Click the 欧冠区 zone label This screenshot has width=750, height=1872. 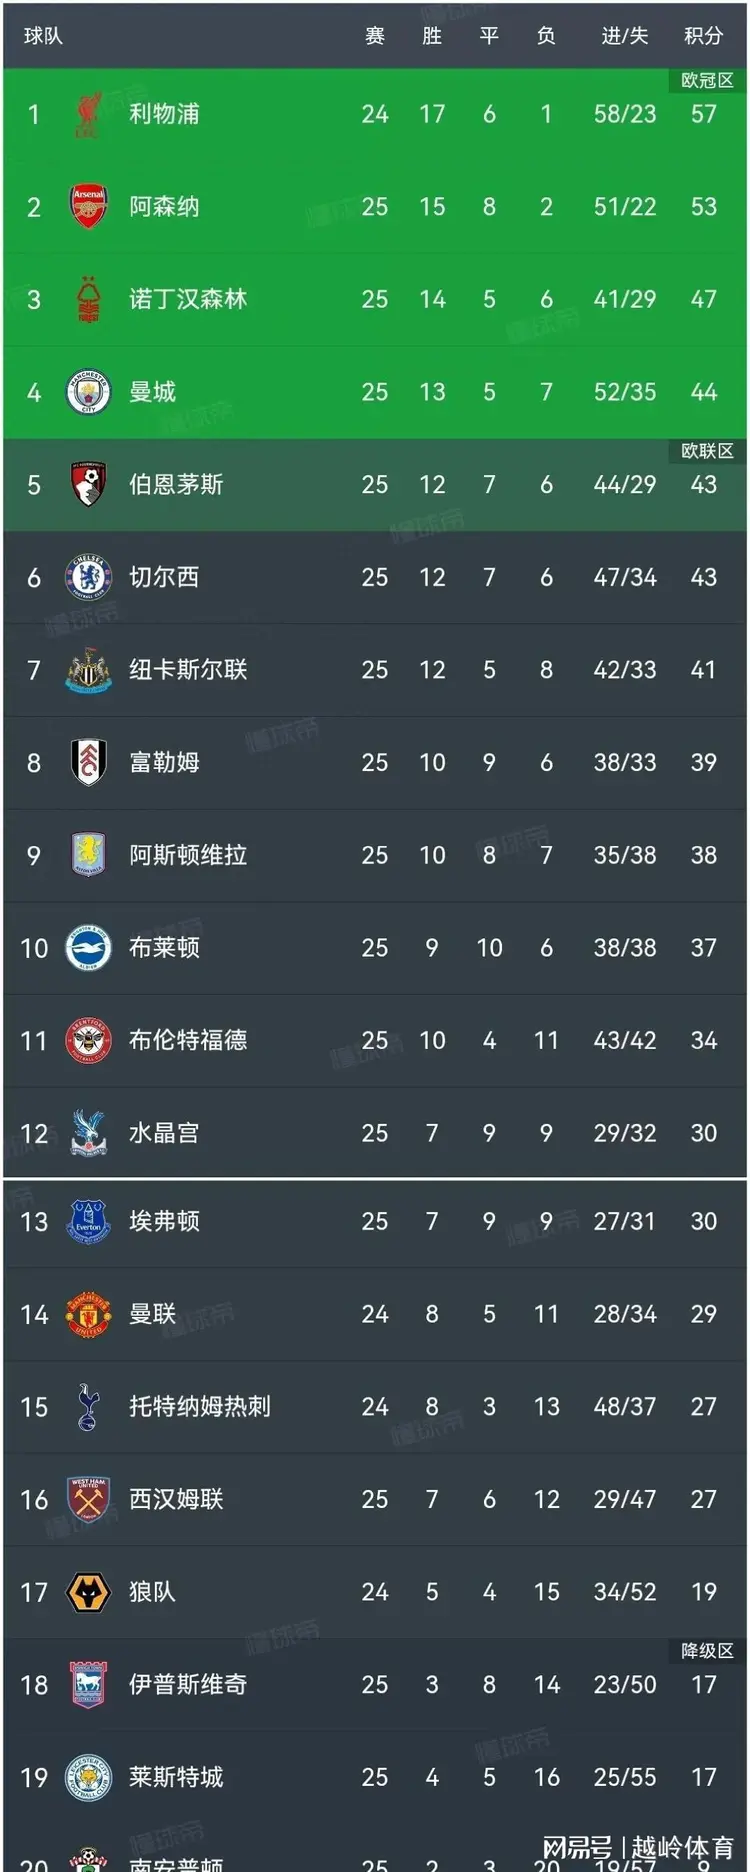707,80
